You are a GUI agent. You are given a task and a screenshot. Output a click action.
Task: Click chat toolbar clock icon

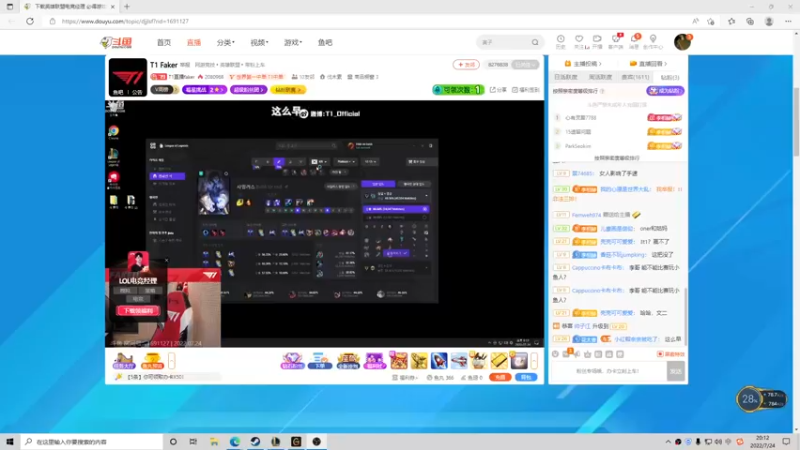(555, 354)
